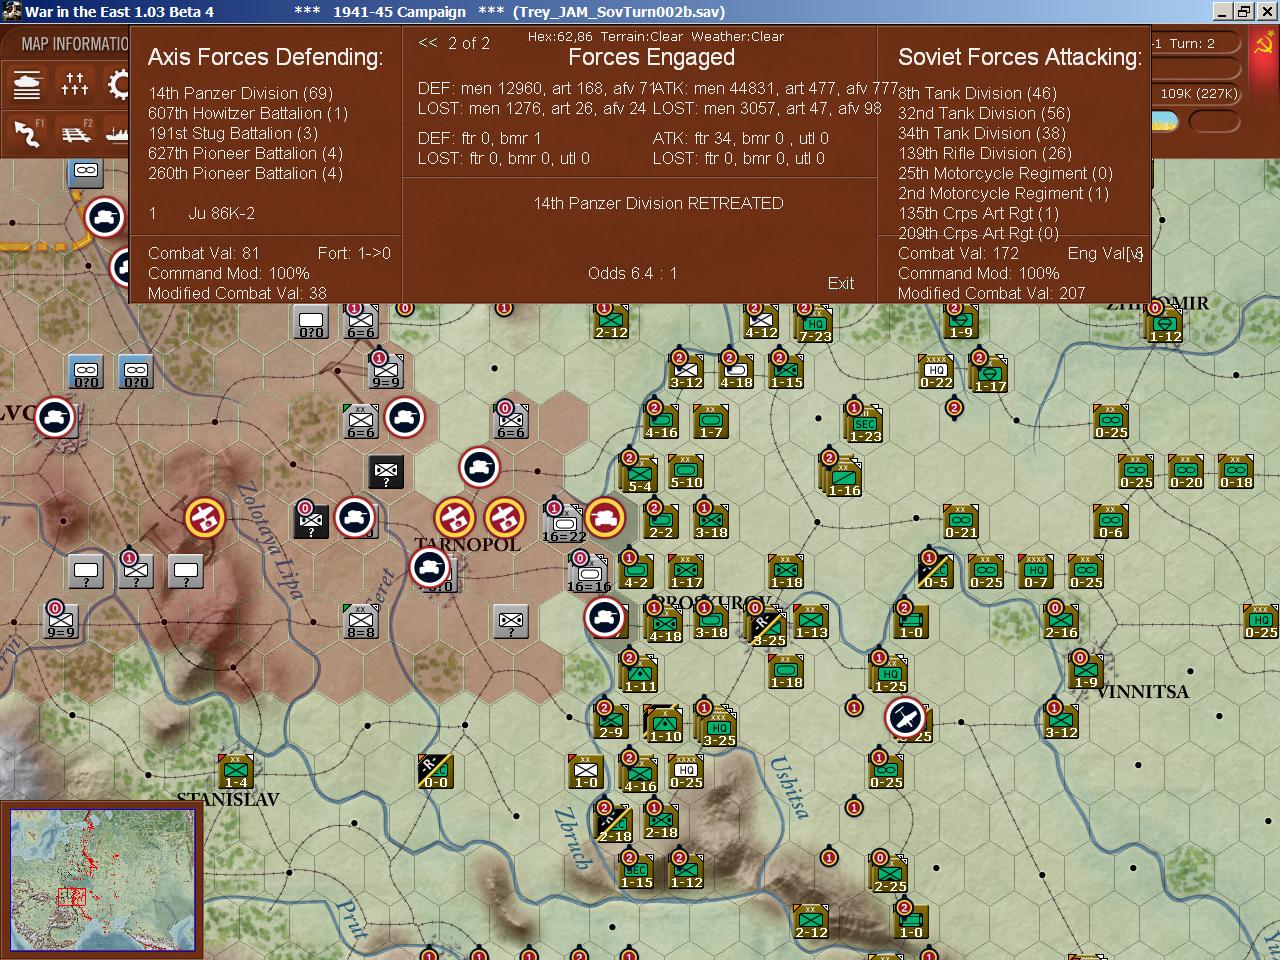Image resolution: width=1280 pixels, height=960 pixels.
Task: Select the 2-16 unit counter
Action: [1061, 620]
